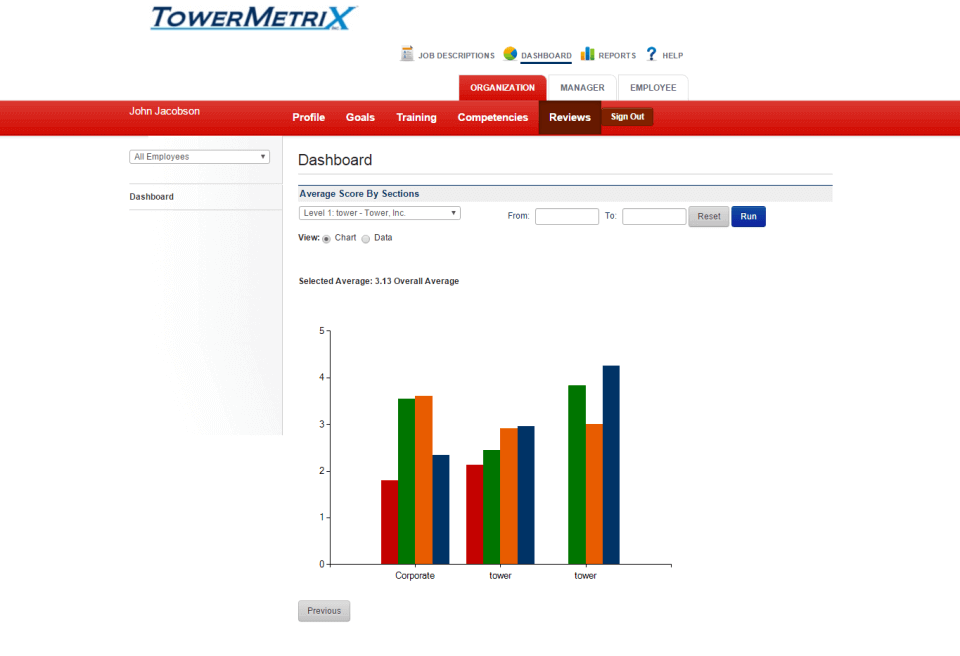
Task: Open the Competencies menu
Action: [x=492, y=117]
